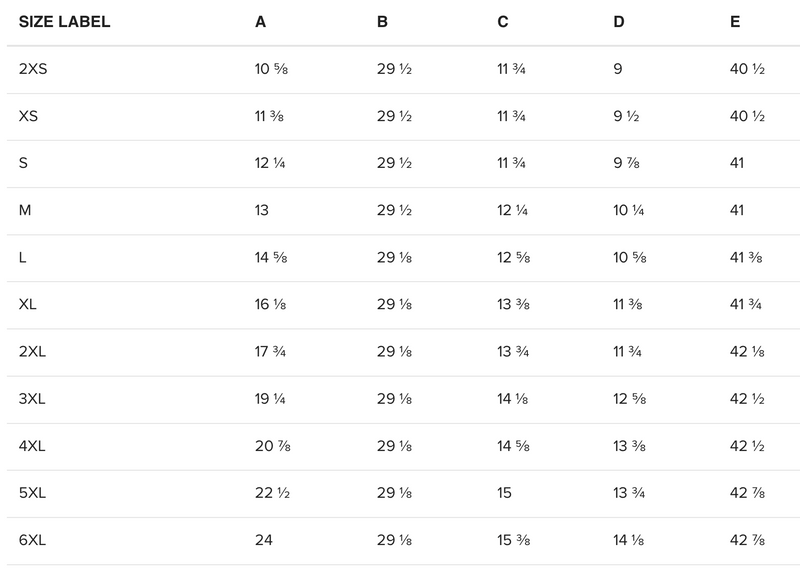Click the A value 13 for size M

click(264, 211)
